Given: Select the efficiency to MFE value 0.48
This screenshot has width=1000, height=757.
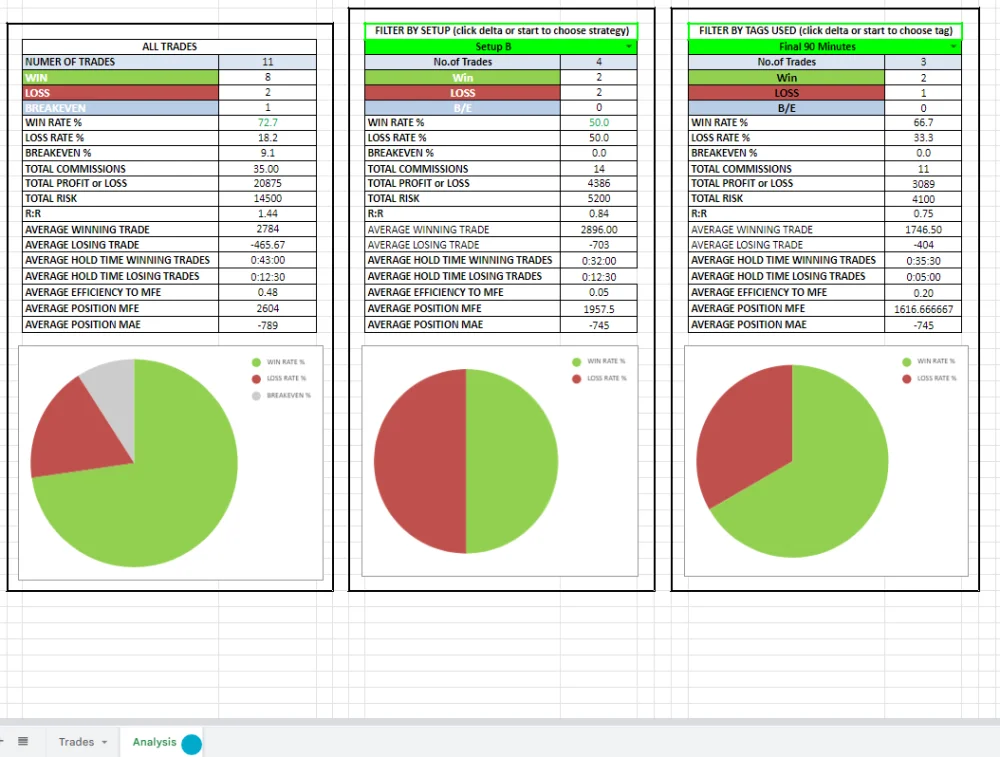Looking at the screenshot, I should [267, 292].
